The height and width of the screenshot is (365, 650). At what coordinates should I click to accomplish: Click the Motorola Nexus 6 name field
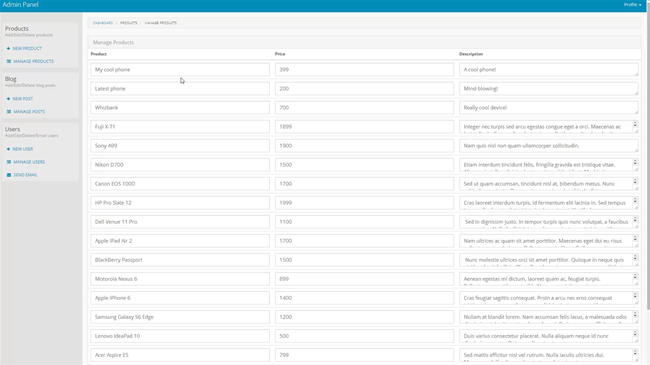pos(180,280)
